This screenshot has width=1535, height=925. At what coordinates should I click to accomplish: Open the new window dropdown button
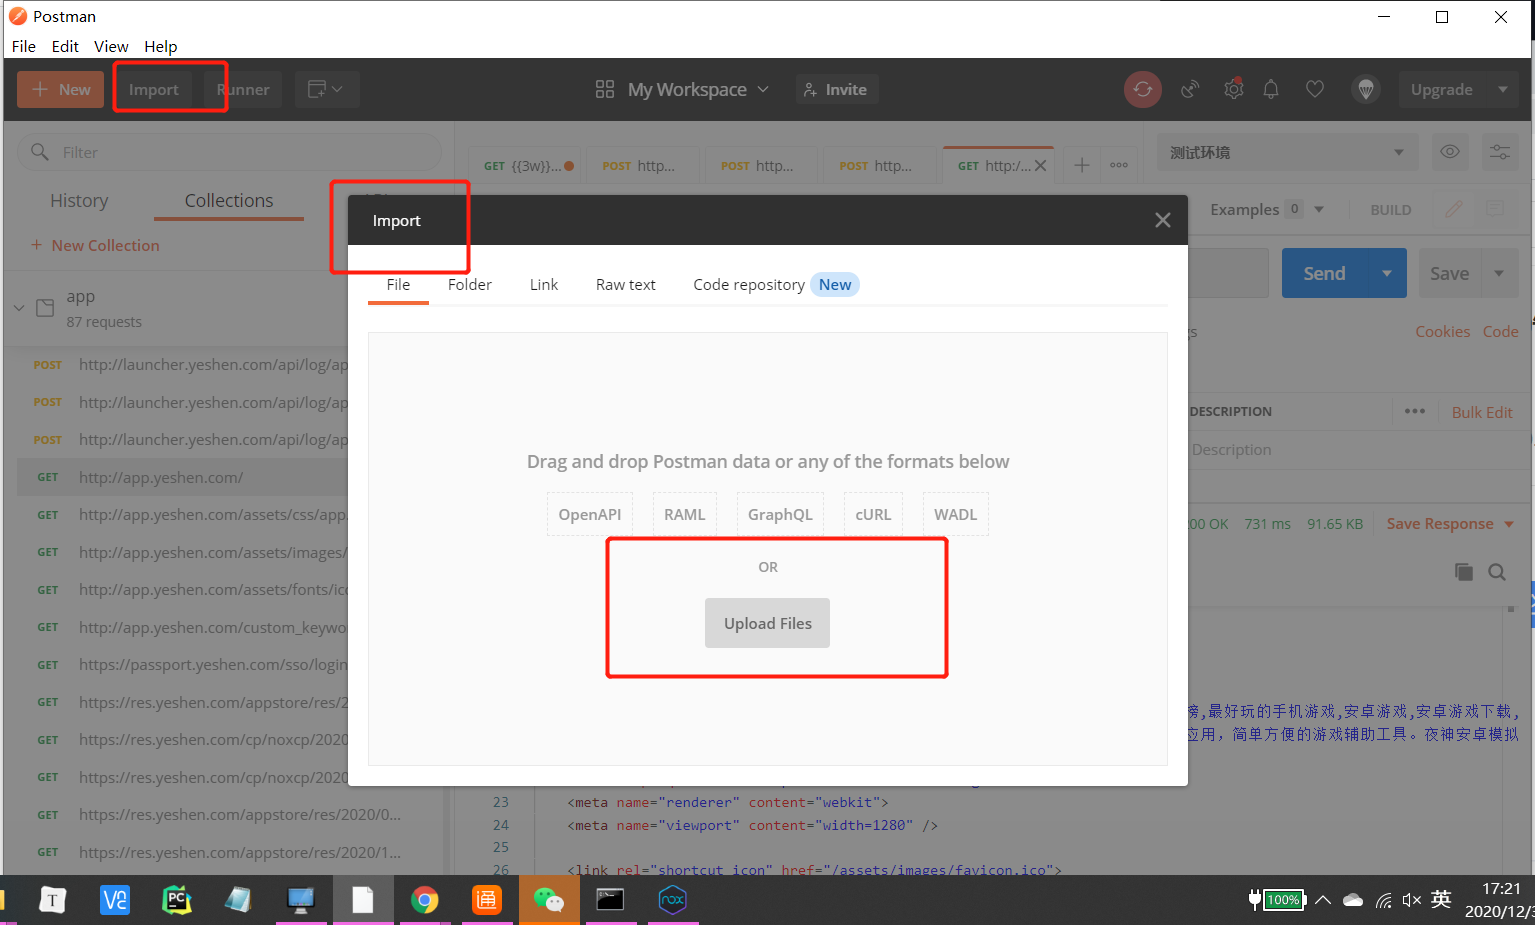326,89
